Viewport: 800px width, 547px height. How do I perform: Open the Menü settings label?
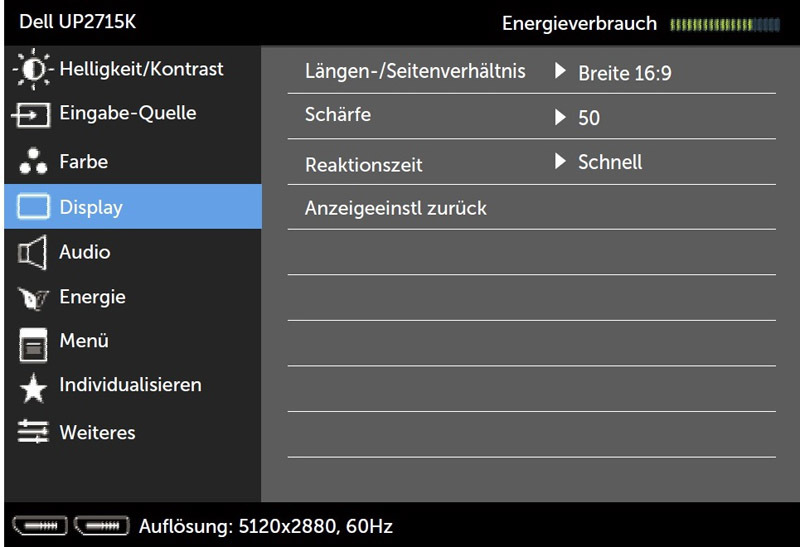tap(84, 340)
